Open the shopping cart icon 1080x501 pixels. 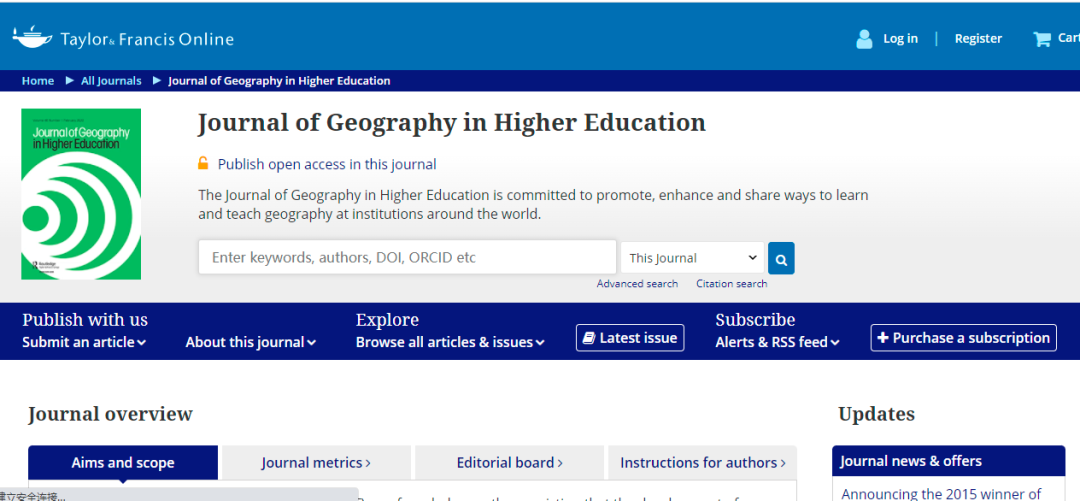point(1042,39)
